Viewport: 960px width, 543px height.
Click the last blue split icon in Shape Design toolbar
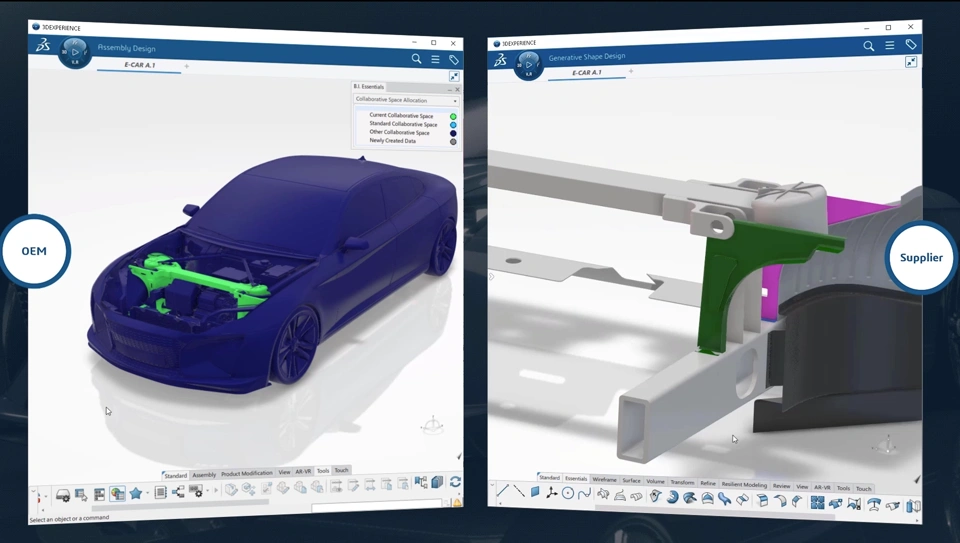[913, 506]
